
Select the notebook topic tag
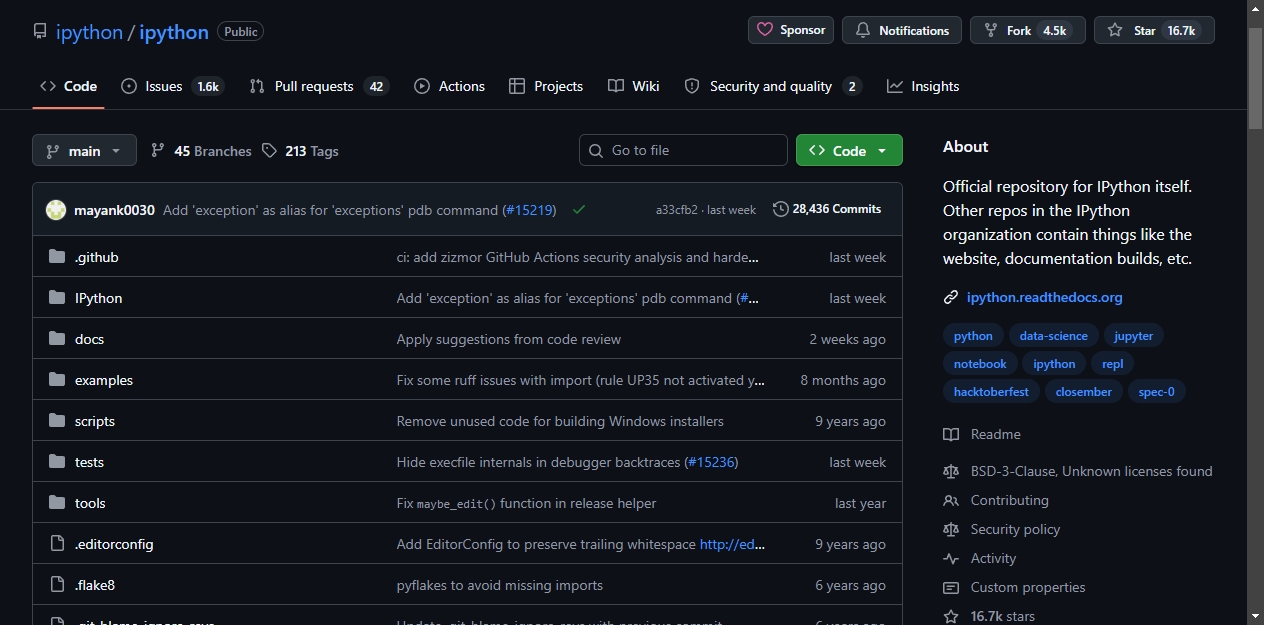click(x=980, y=364)
